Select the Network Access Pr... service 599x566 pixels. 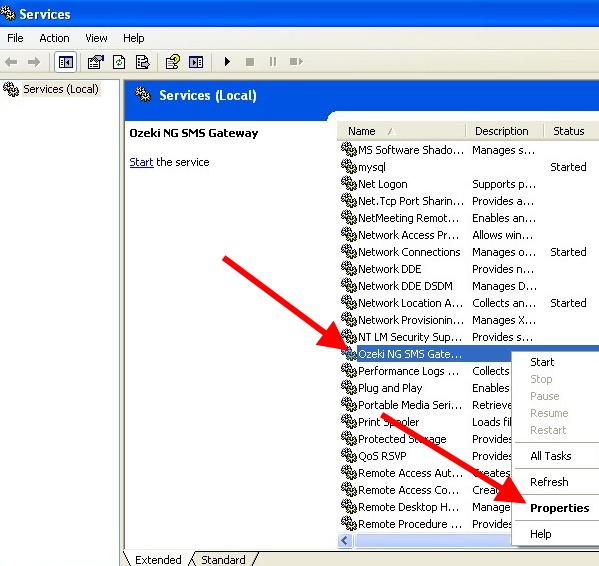[x=408, y=234]
